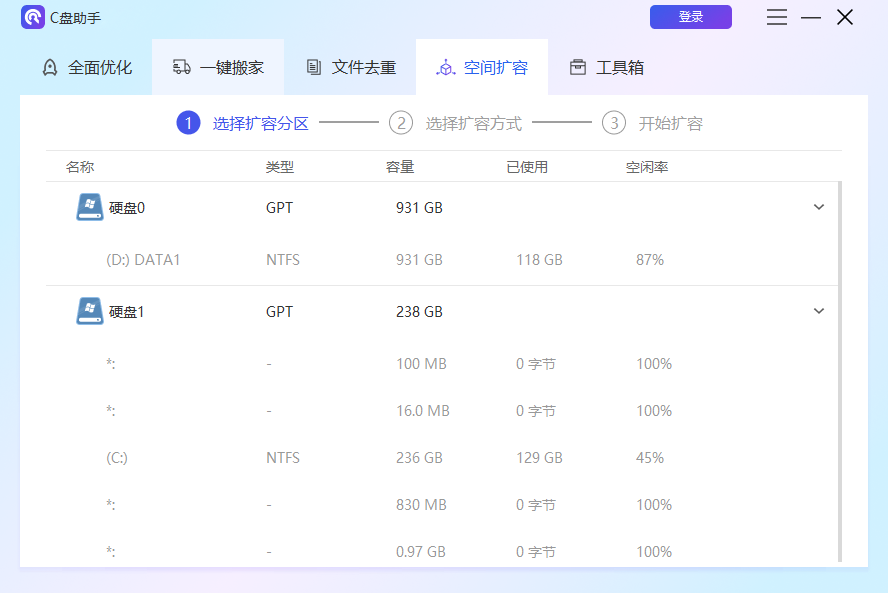Collapse the 硬盘0 partition list

[x=819, y=207]
